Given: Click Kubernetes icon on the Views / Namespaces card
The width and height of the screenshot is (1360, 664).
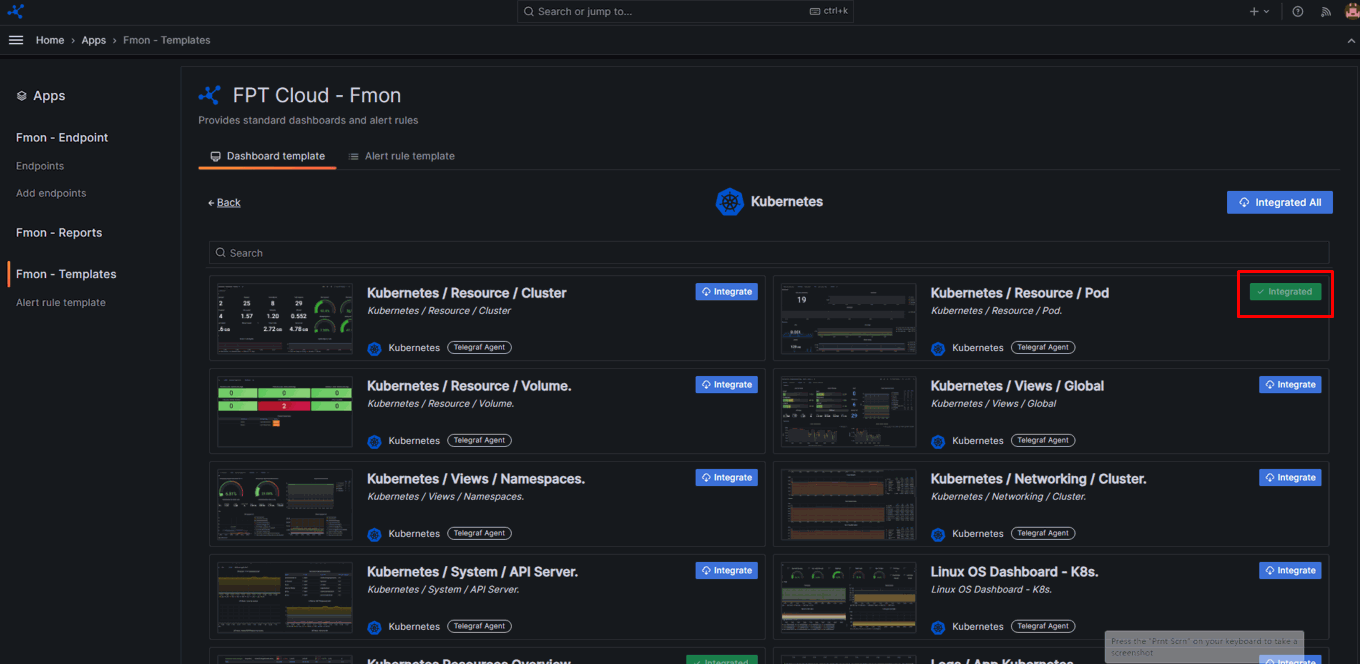Looking at the screenshot, I should click(x=374, y=534).
